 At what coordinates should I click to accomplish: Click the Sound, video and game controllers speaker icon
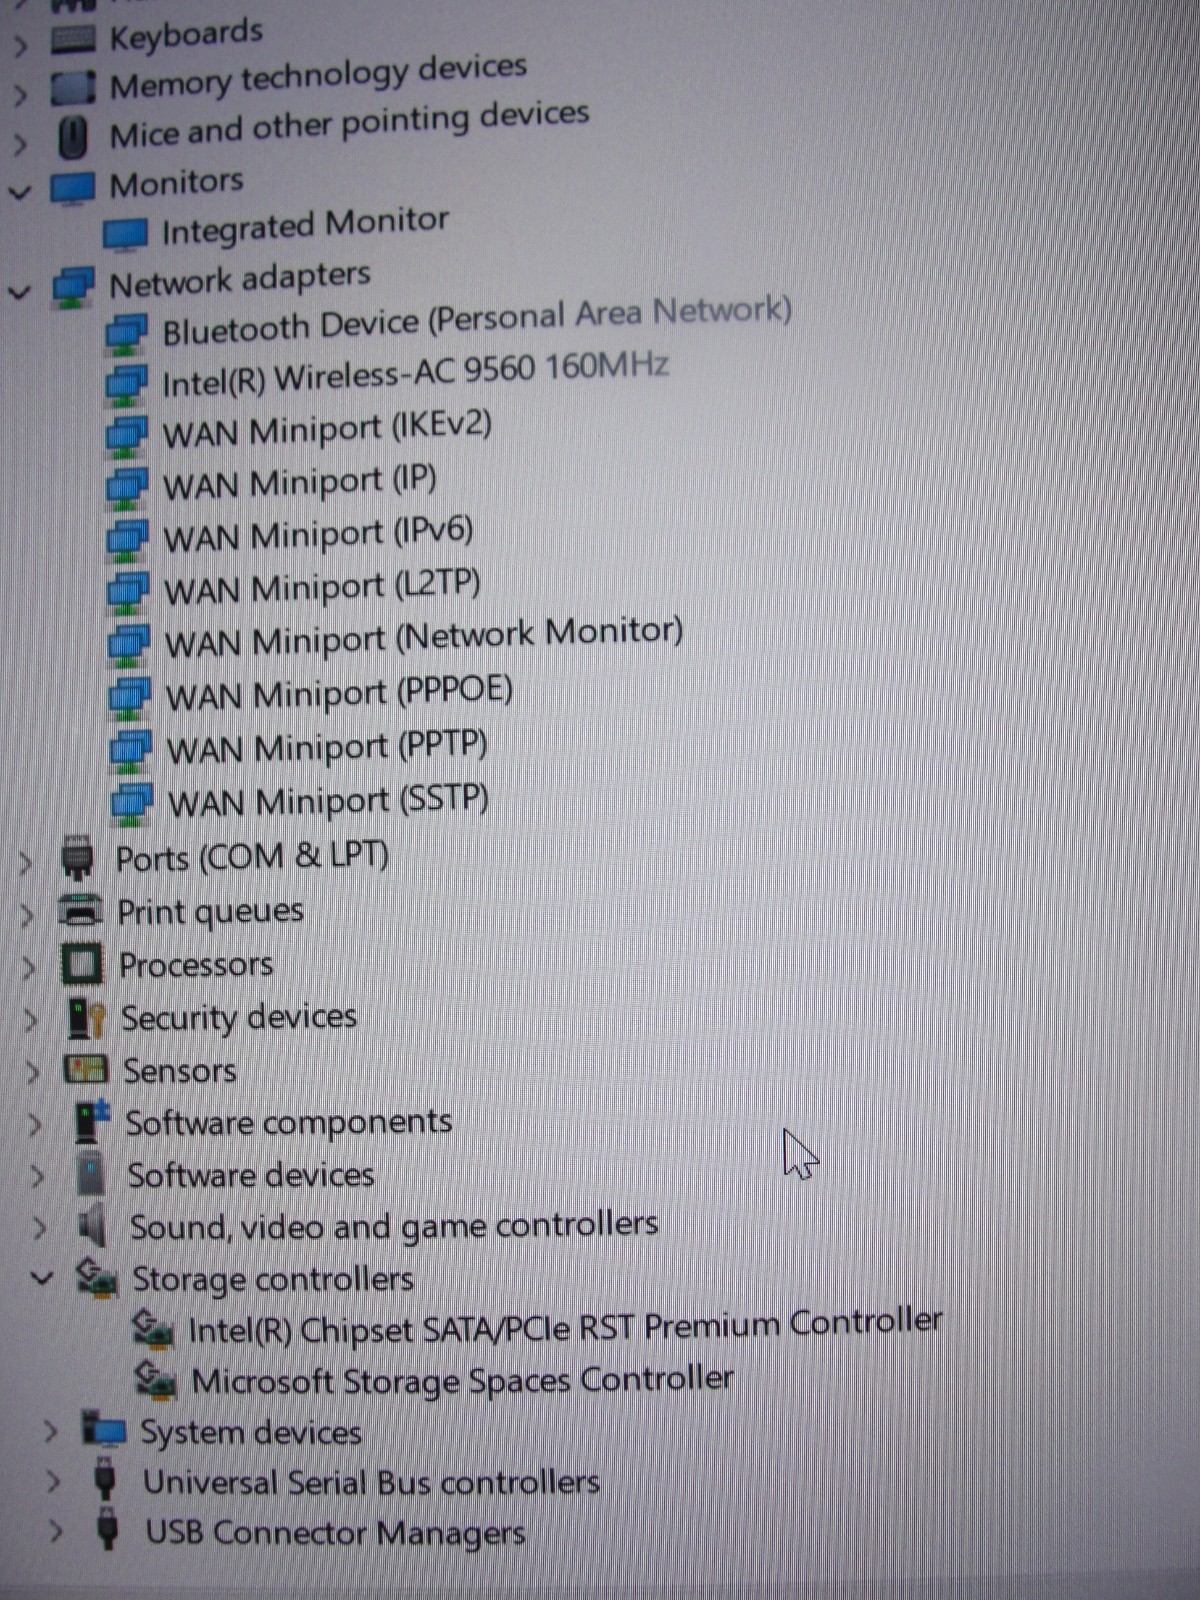point(93,1226)
